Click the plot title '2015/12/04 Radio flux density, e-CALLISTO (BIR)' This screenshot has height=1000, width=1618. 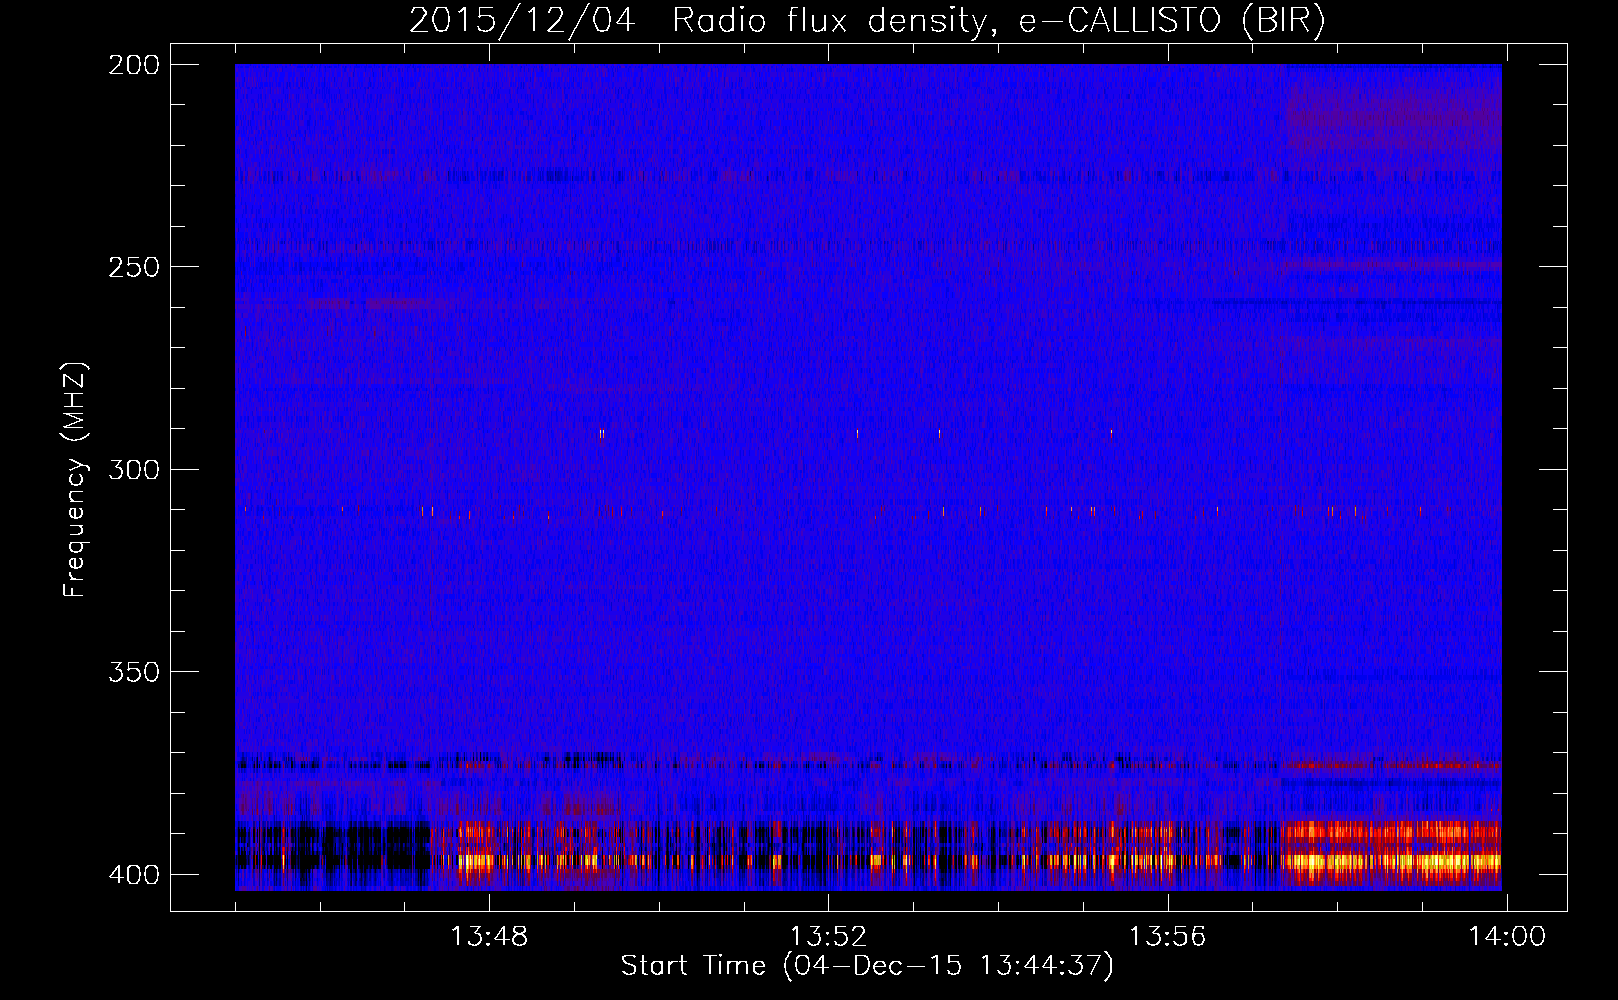[x=867, y=21]
